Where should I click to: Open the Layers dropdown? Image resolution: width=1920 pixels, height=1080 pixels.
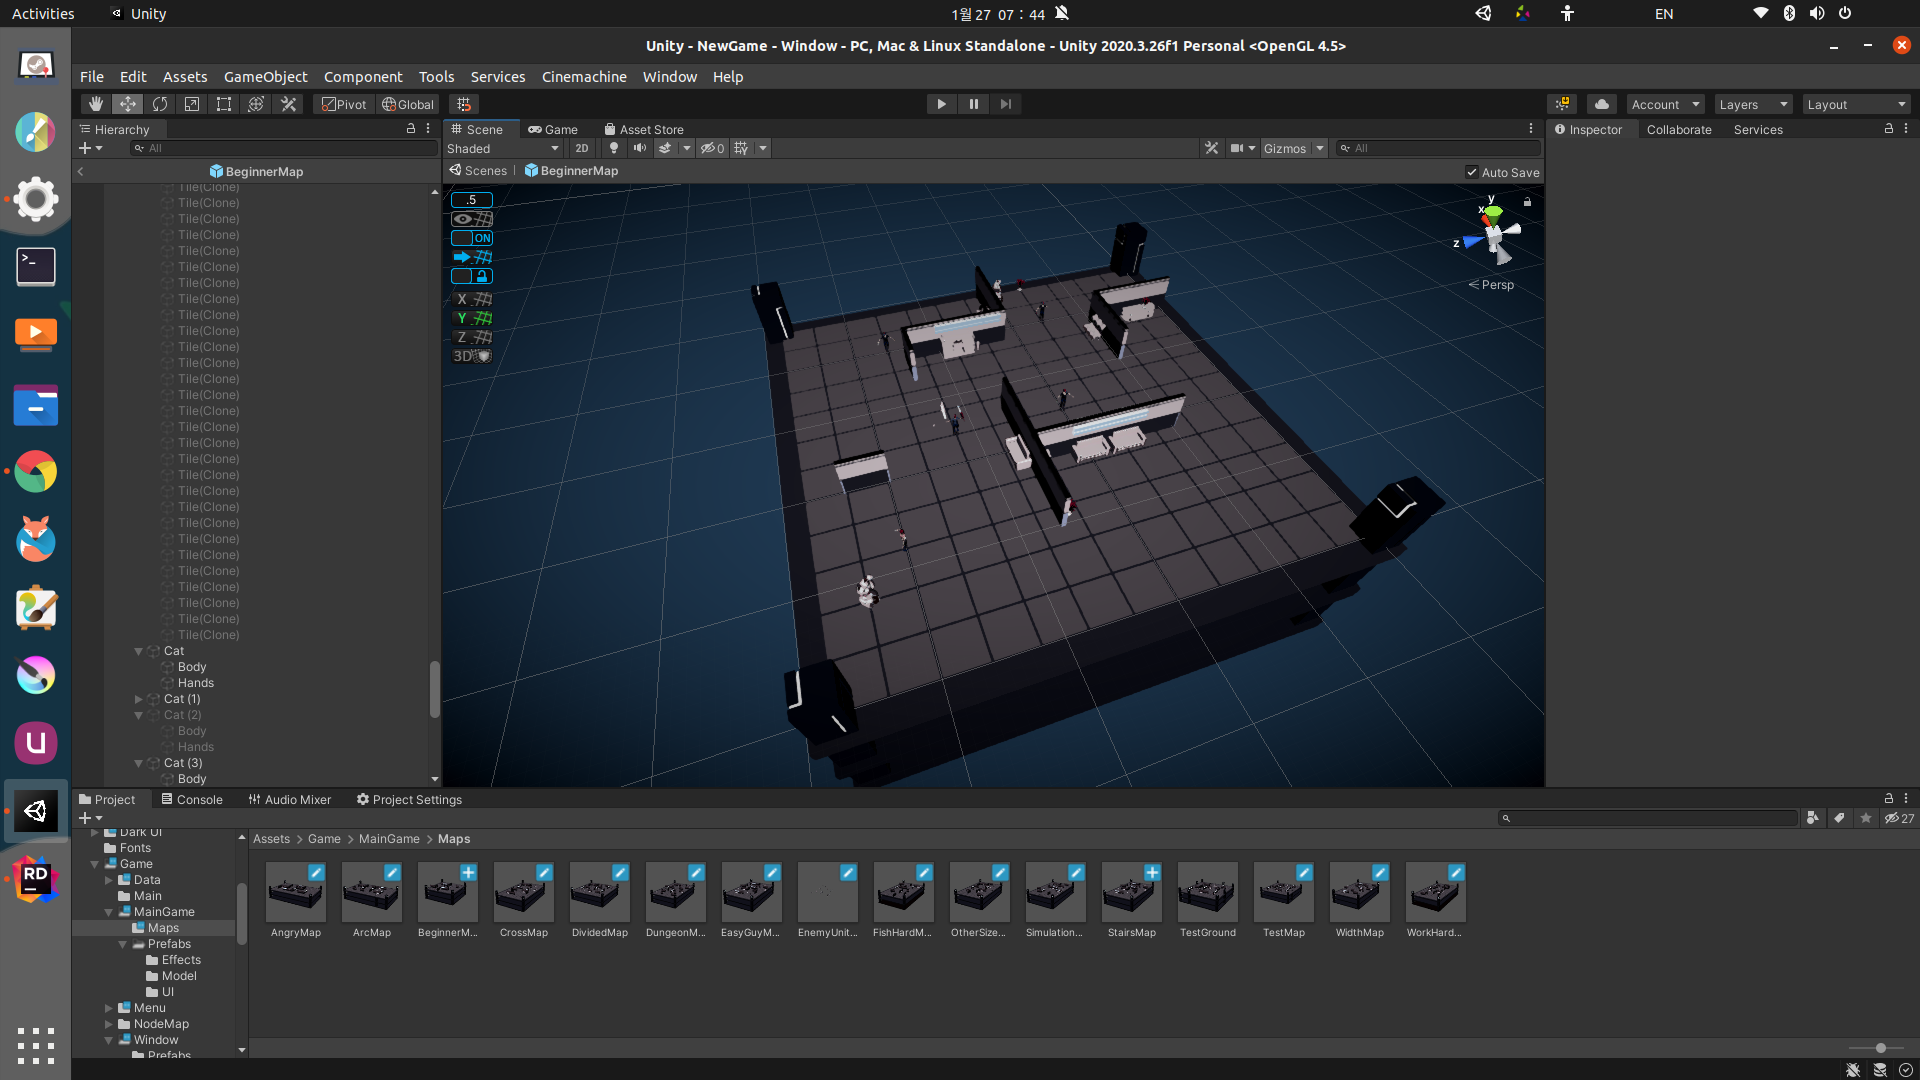(x=1753, y=104)
